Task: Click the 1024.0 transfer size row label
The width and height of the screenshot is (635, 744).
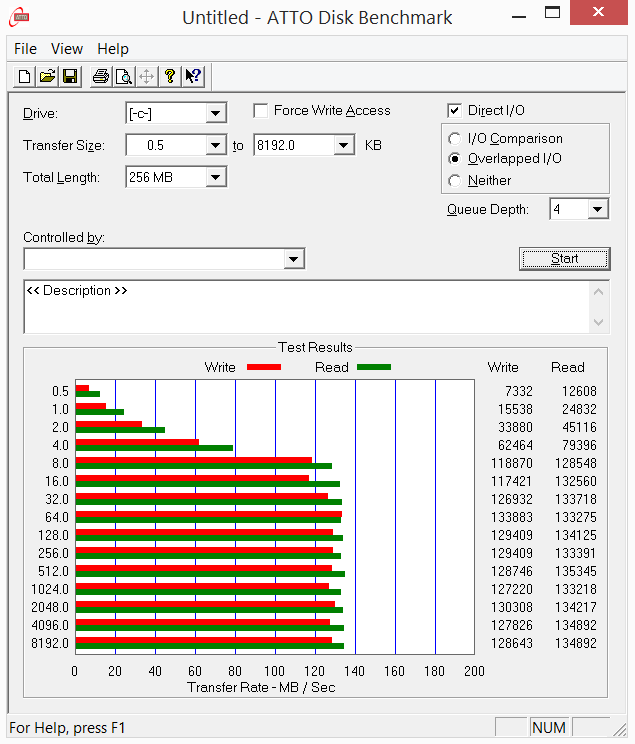Action: tap(50, 589)
